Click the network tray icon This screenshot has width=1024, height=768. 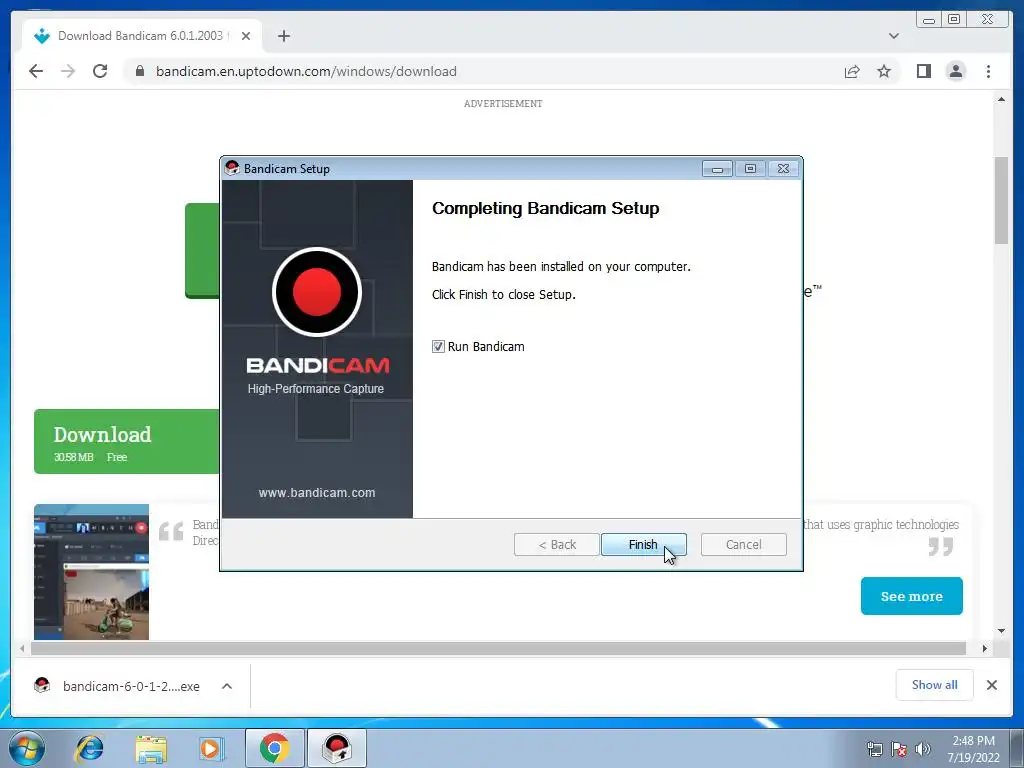pyautogui.click(x=874, y=749)
